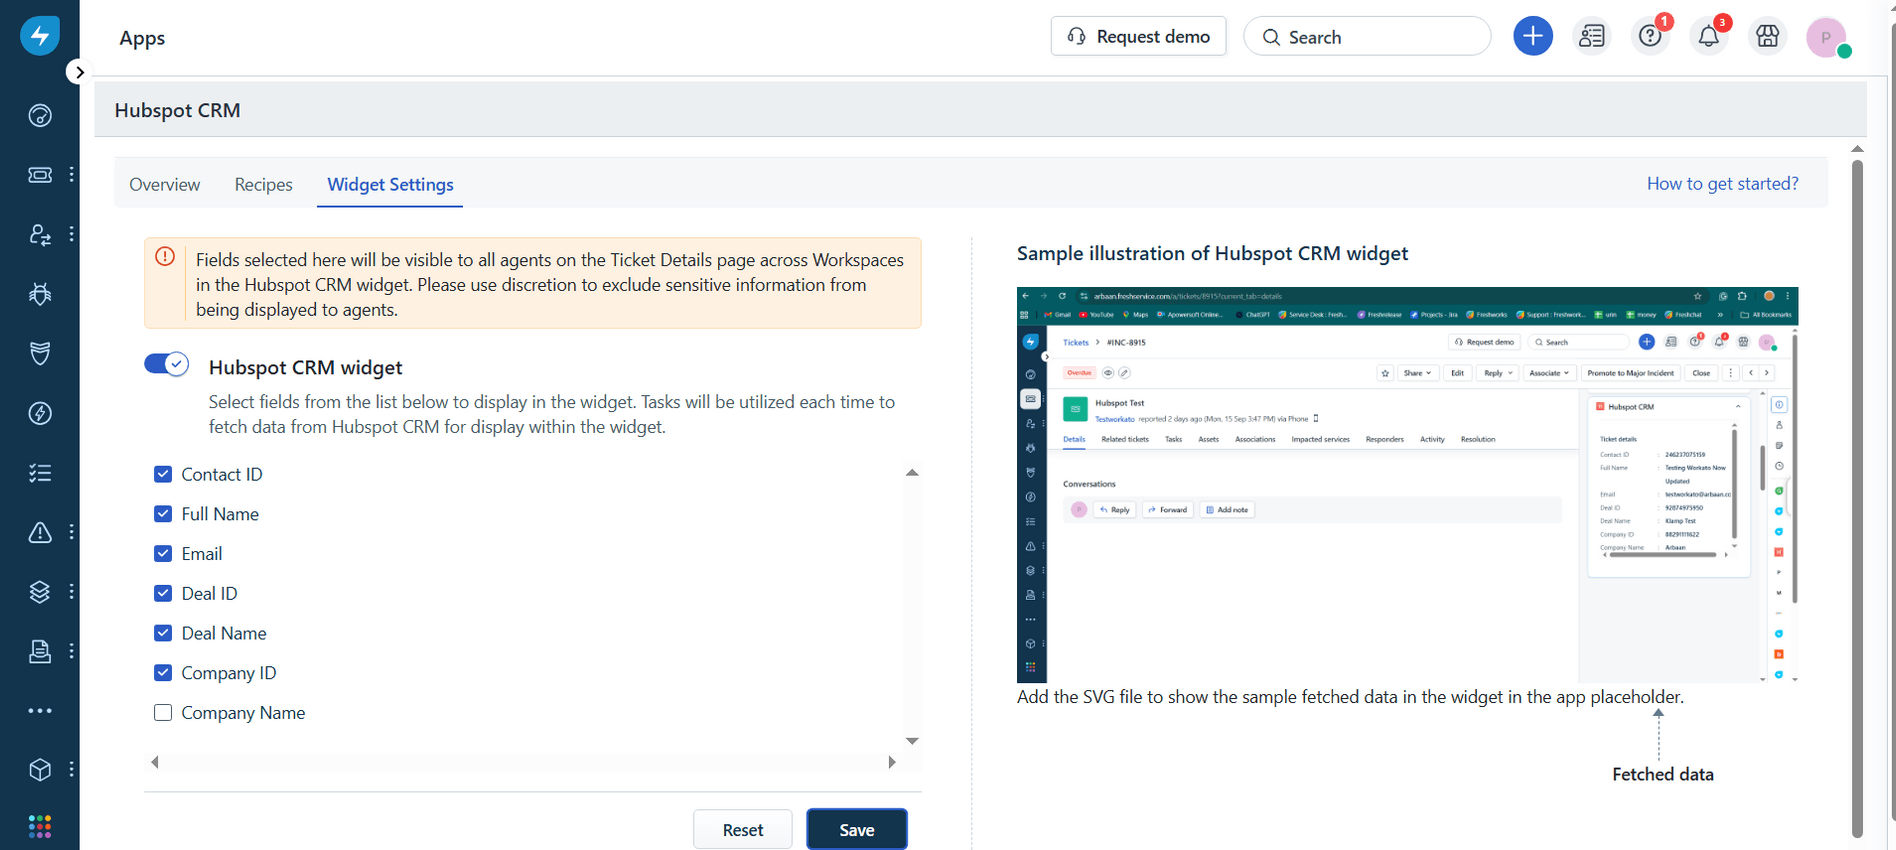The image size is (1896, 850).
Task: Open the cube icon in sidebar
Action: coord(40,770)
